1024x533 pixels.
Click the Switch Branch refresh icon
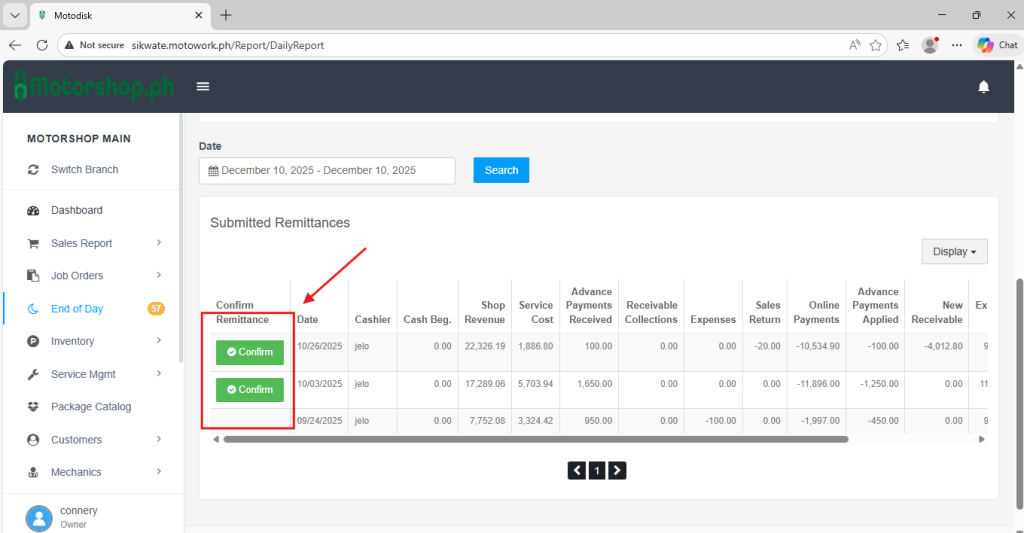33,170
